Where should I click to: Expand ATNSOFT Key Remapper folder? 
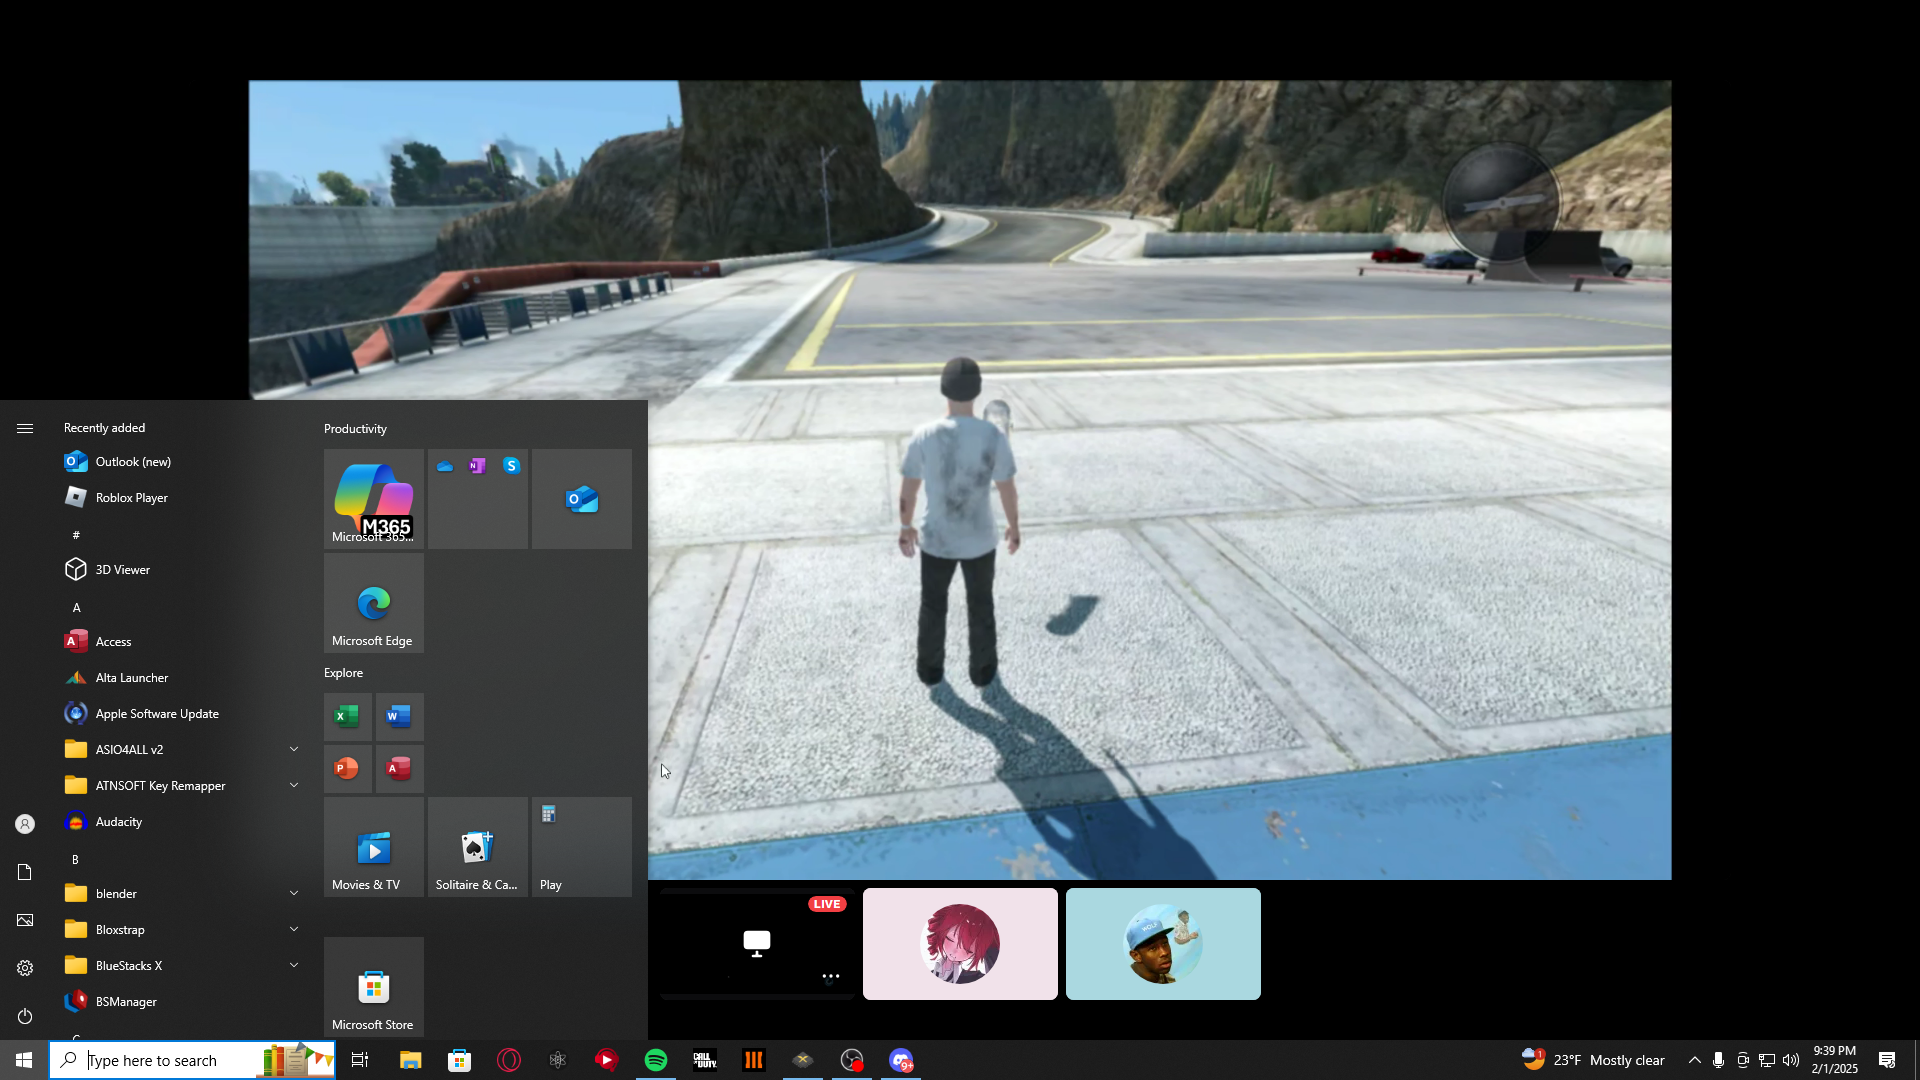[293, 785]
